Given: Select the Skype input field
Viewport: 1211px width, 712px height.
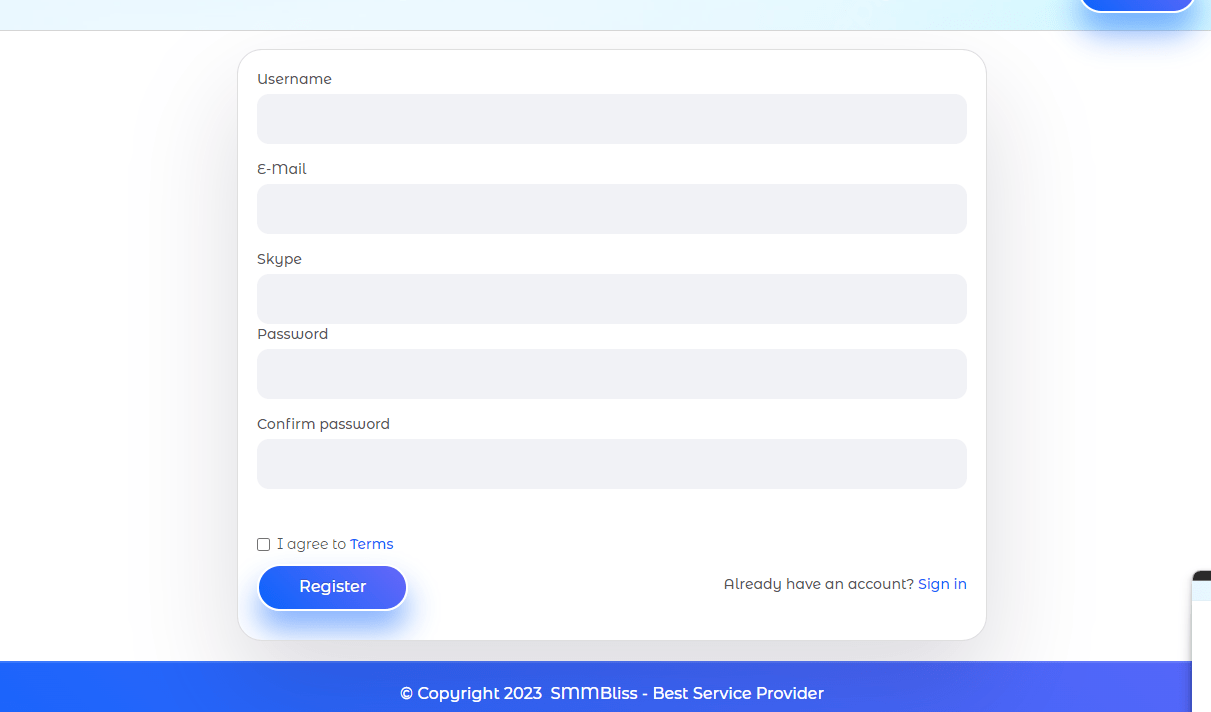Looking at the screenshot, I should point(611,299).
